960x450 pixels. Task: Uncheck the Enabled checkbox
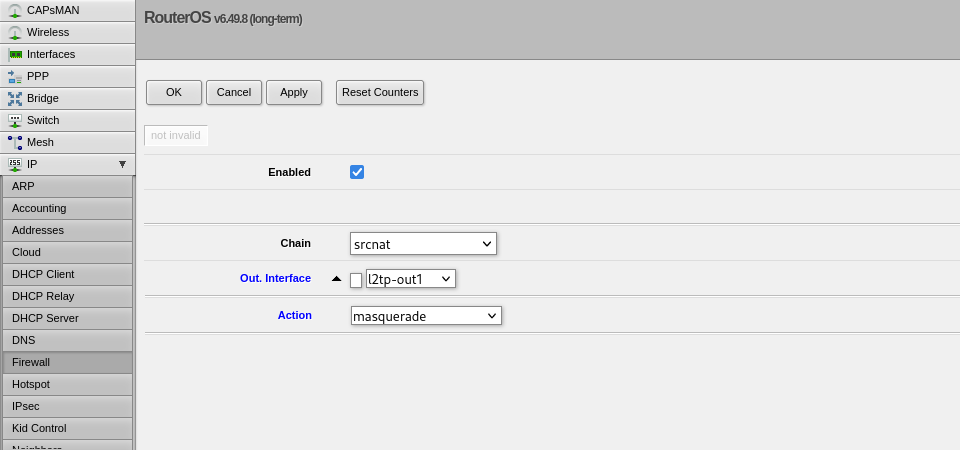tap(357, 172)
